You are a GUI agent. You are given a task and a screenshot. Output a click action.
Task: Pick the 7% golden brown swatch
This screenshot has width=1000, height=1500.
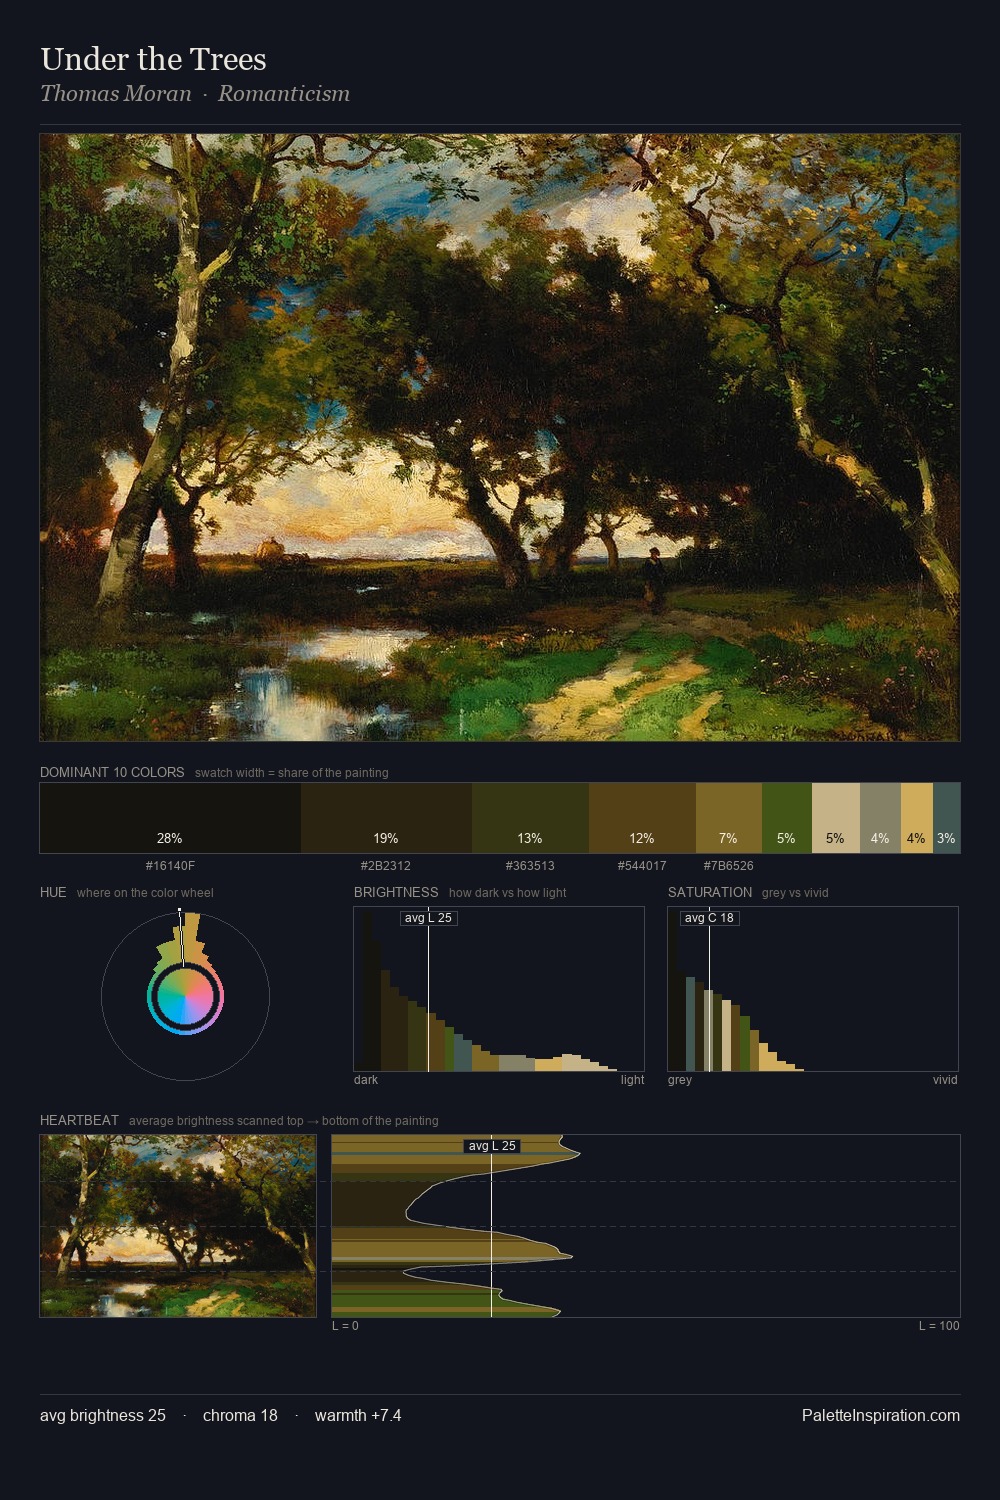click(729, 818)
